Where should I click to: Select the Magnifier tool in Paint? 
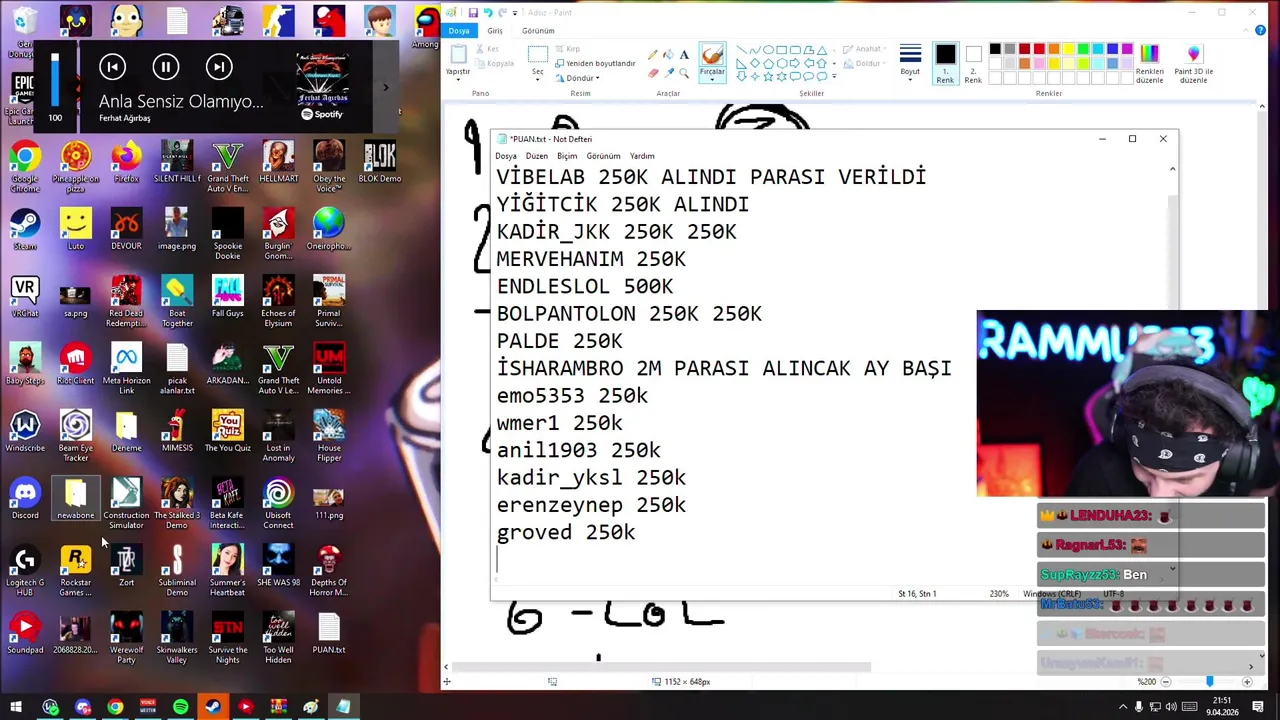(684, 72)
